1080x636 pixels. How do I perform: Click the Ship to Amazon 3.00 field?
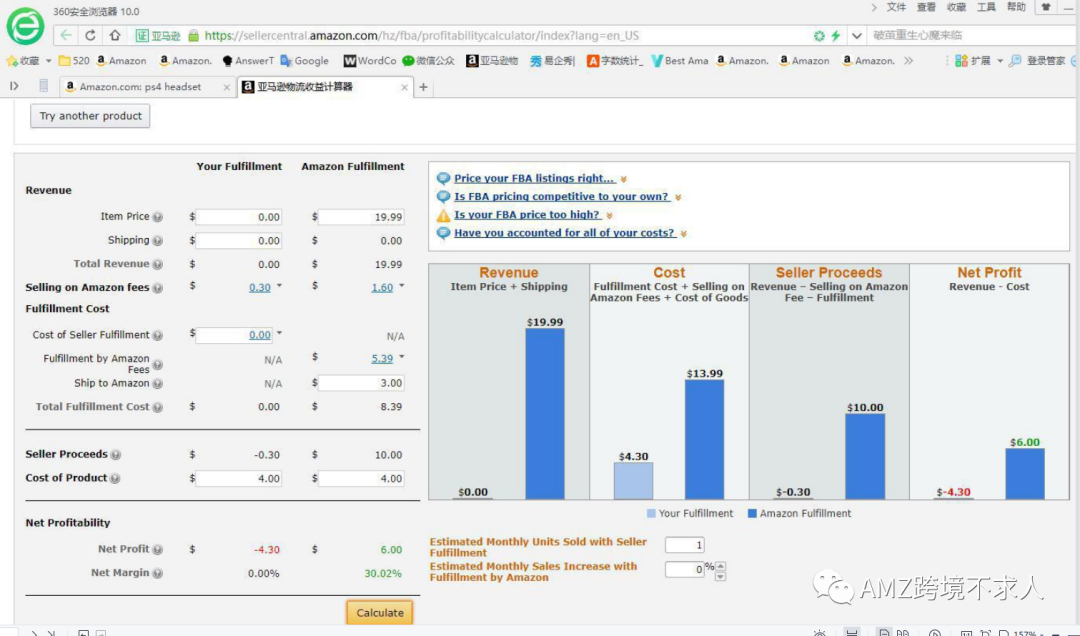[361, 383]
